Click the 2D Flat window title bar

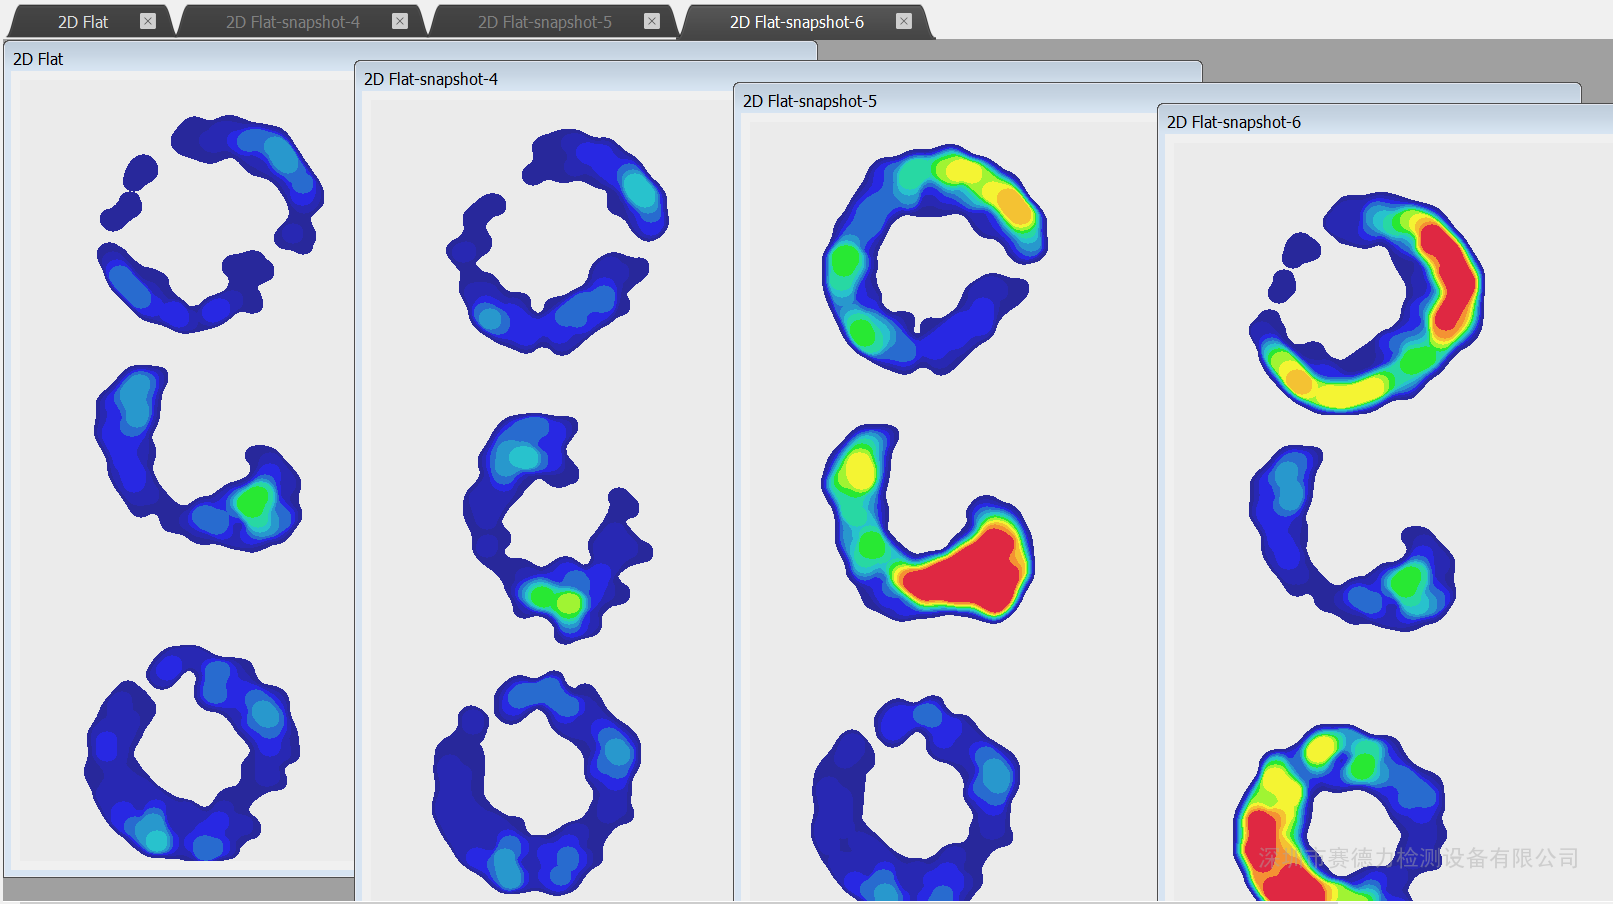click(180, 59)
